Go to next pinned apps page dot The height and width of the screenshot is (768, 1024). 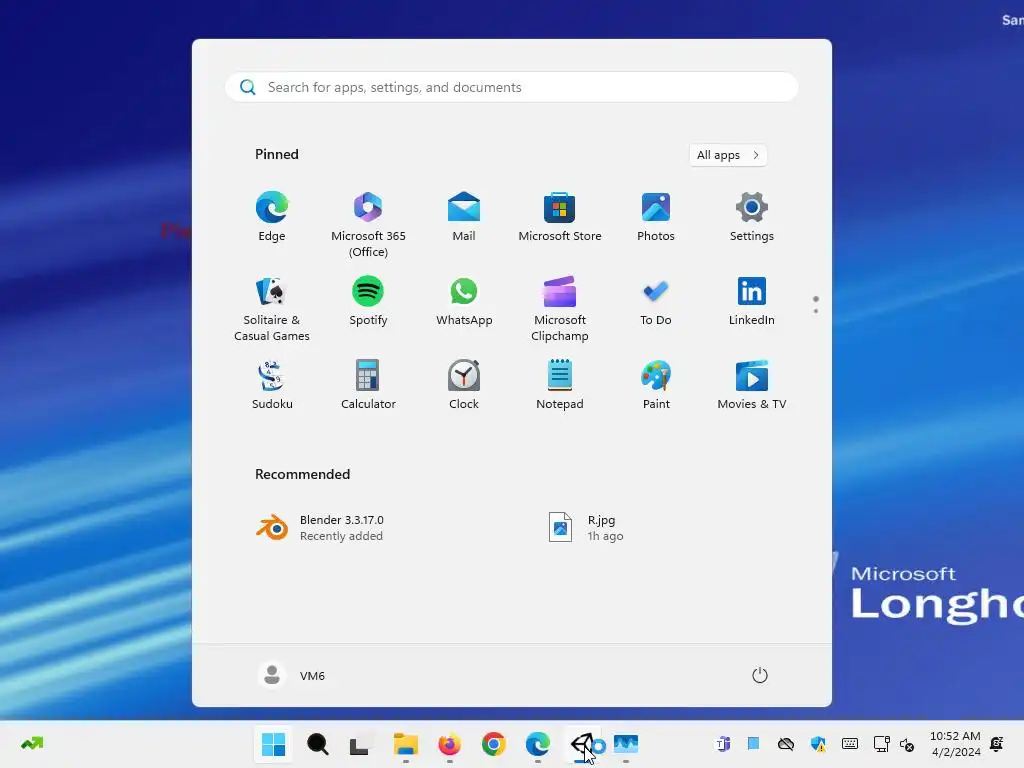[816, 311]
